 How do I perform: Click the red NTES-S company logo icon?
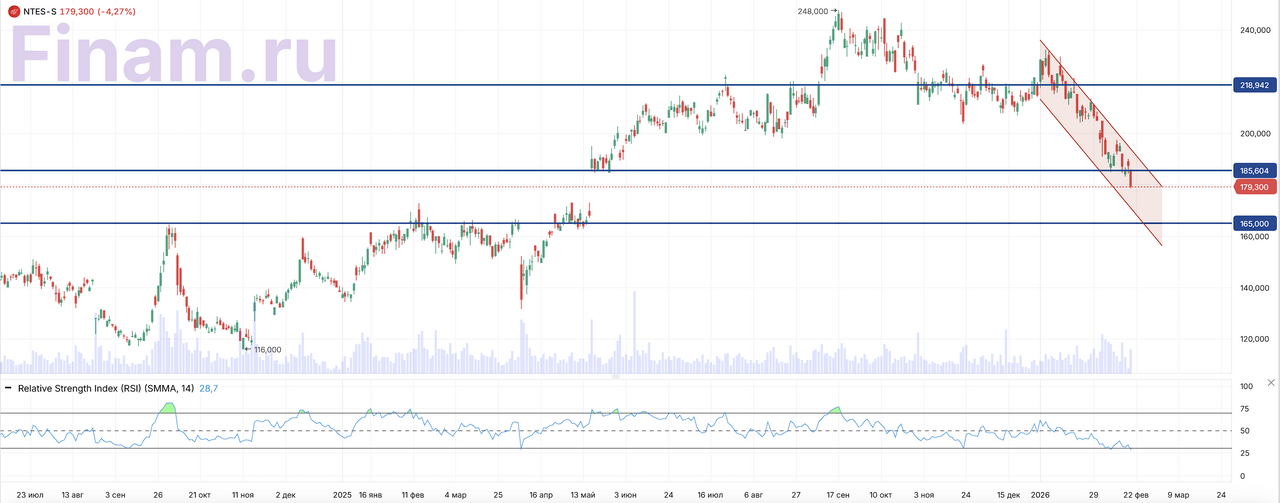13,11
